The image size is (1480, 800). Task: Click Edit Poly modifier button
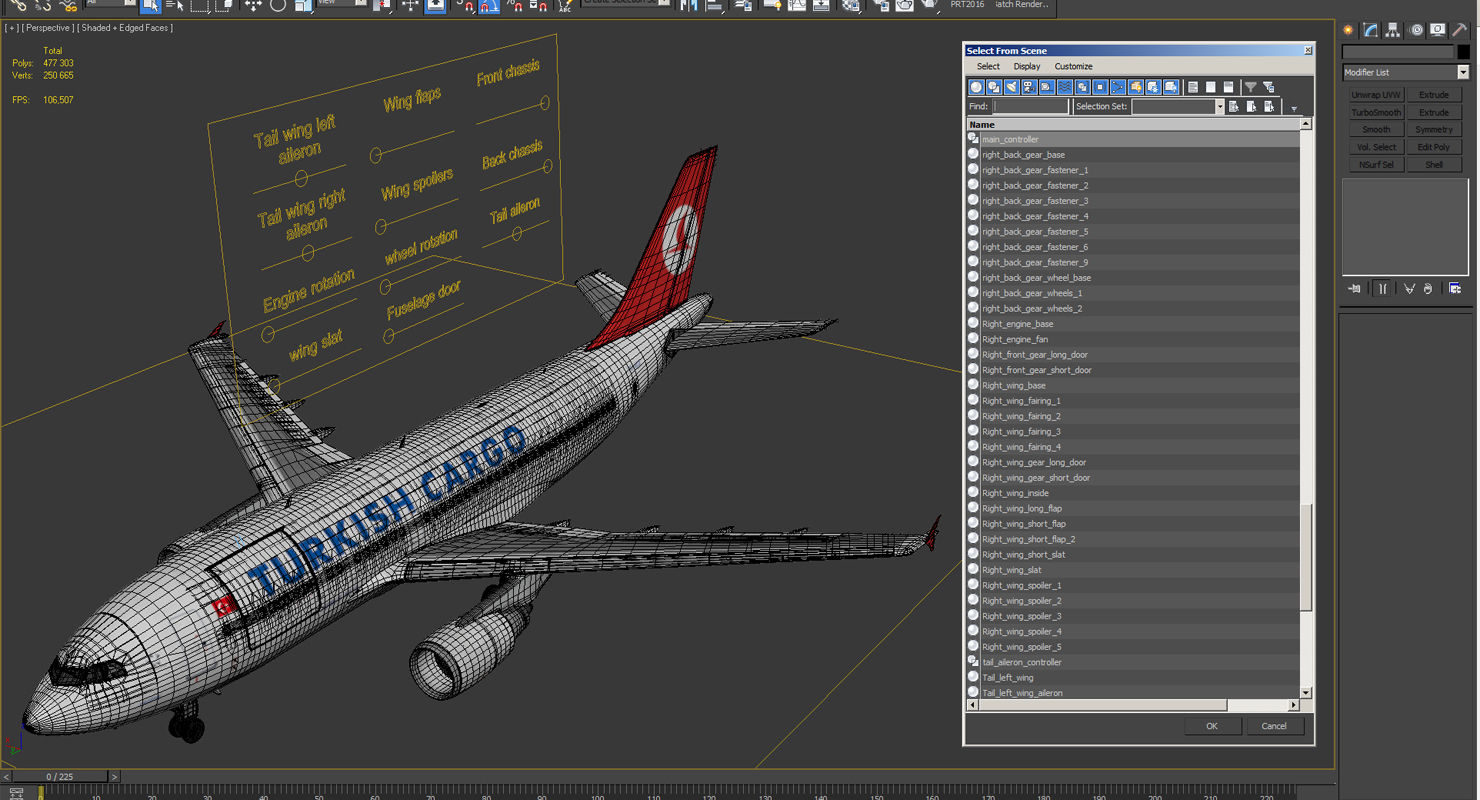click(1434, 147)
